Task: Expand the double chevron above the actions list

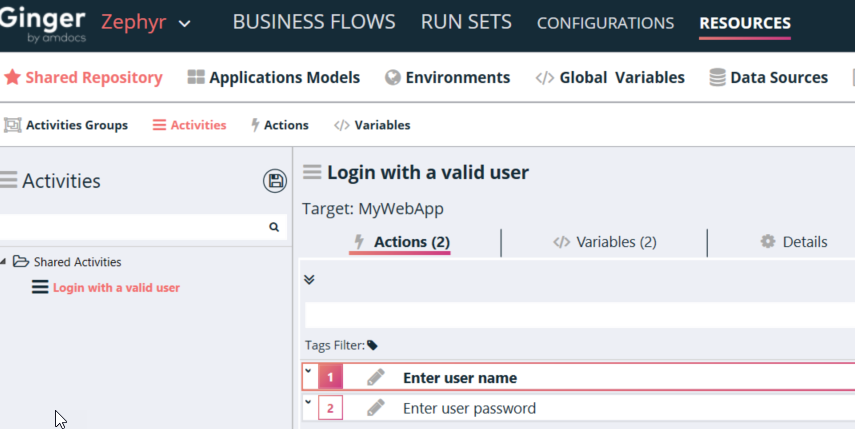Action: coord(309,280)
